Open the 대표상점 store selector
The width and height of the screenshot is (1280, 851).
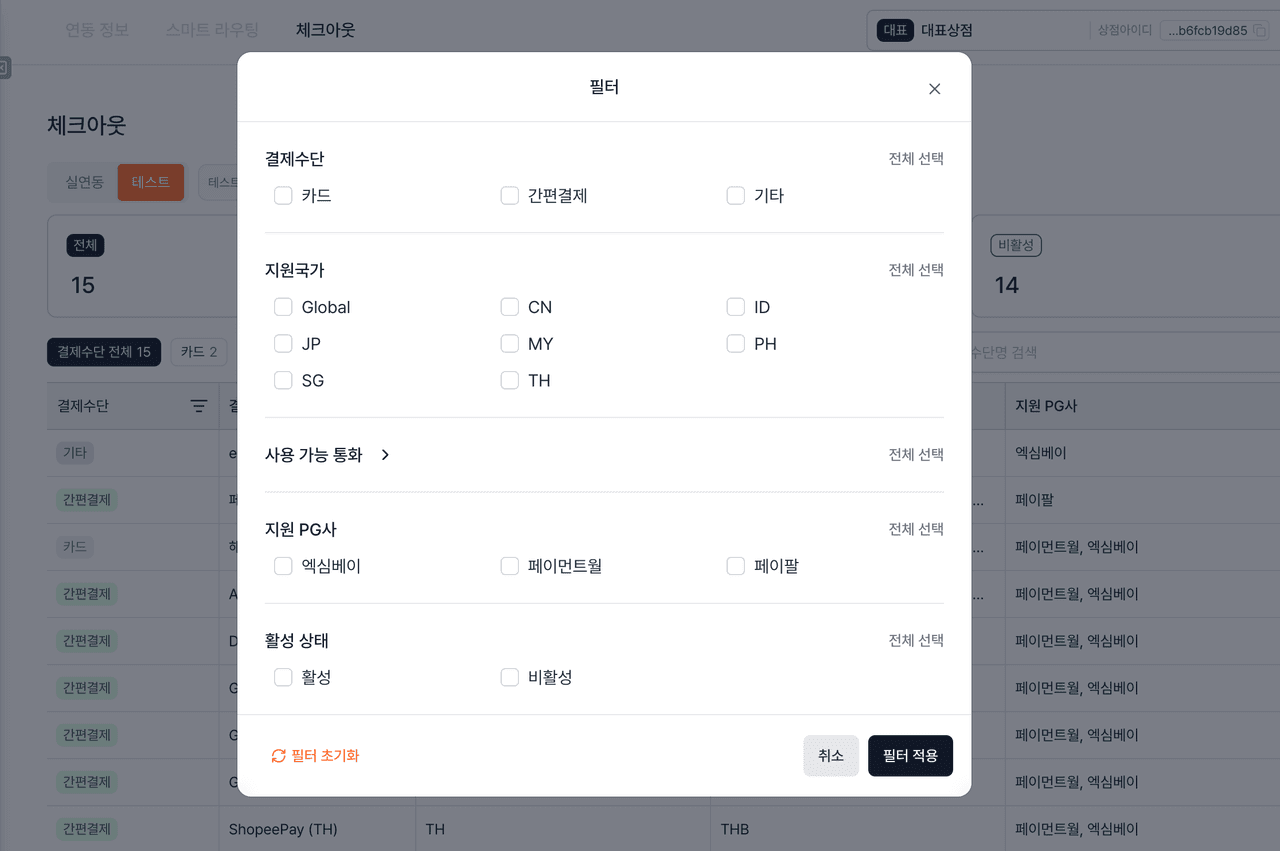(975, 31)
